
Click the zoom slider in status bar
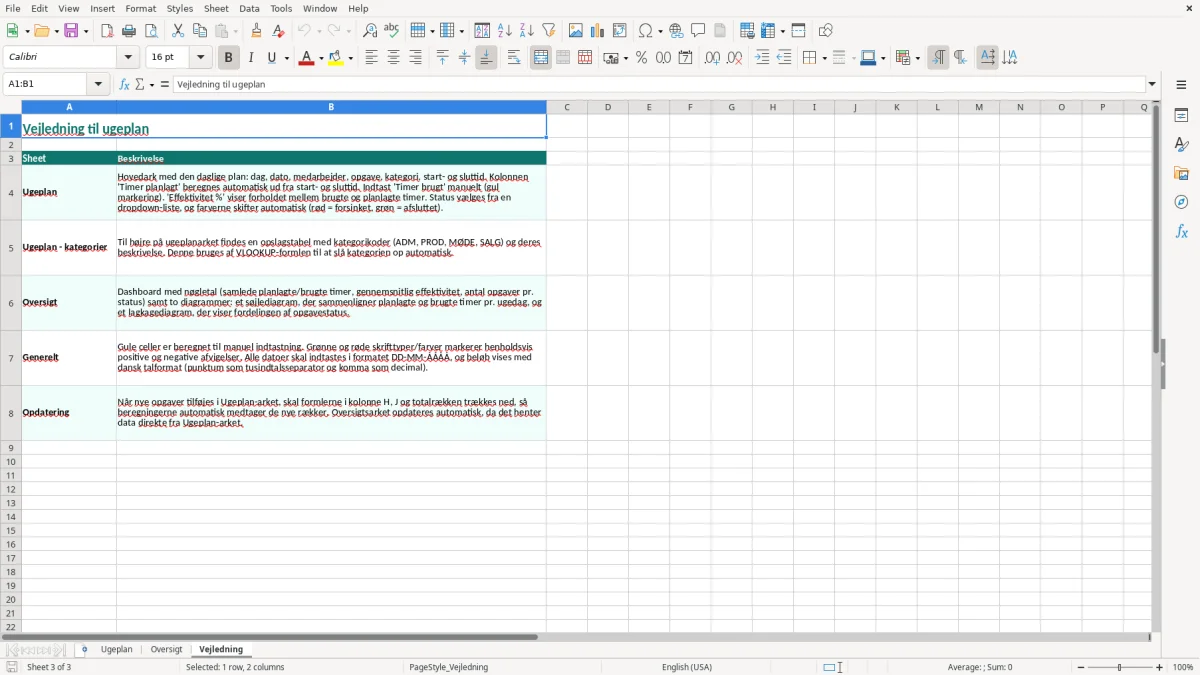click(1120, 667)
